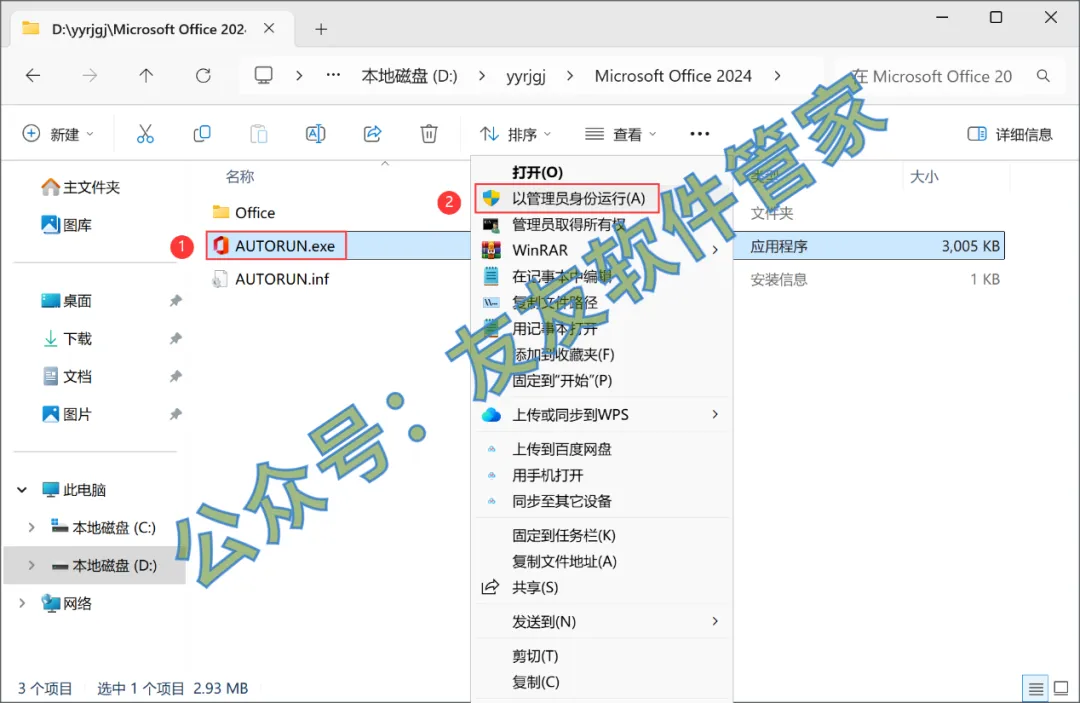Open 文档 quick access folder
The image size is (1080, 703).
[66, 377]
